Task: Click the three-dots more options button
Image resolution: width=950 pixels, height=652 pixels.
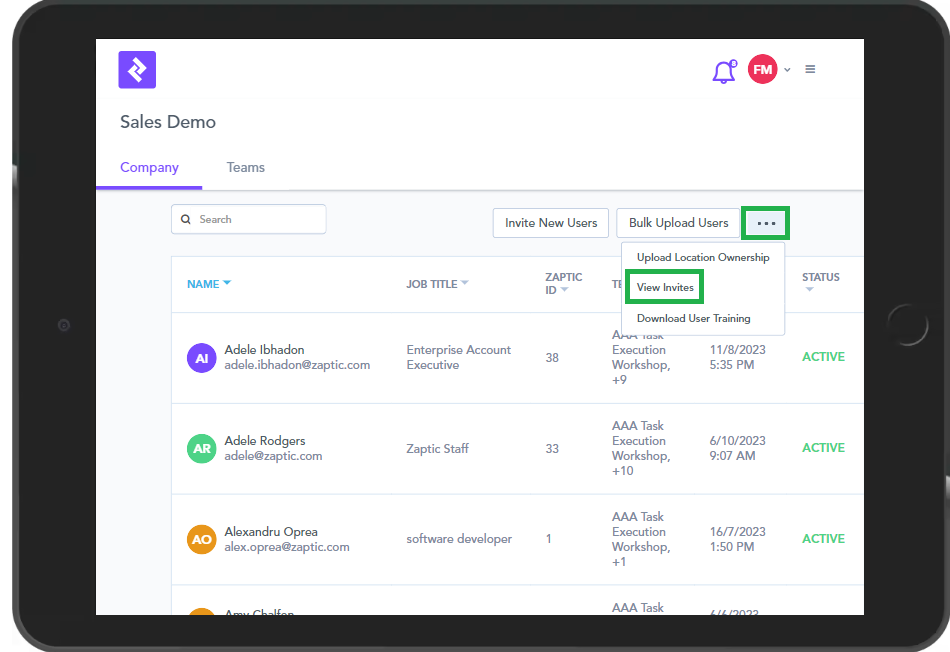Action: tap(766, 223)
